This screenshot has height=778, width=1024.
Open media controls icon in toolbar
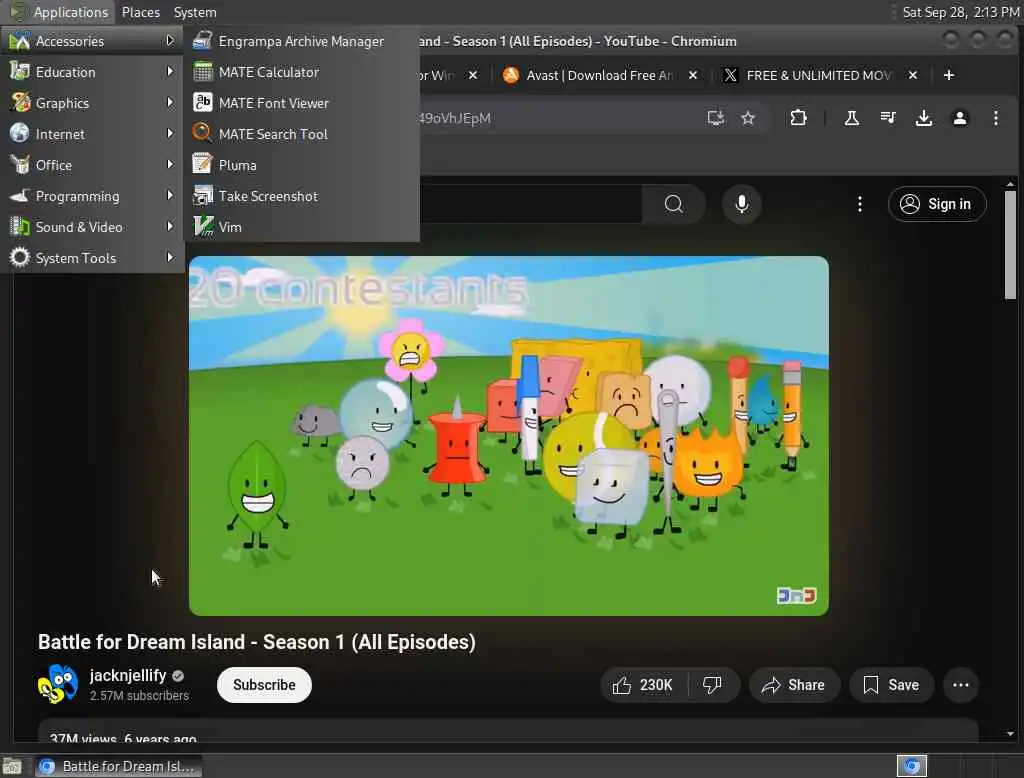(888, 118)
